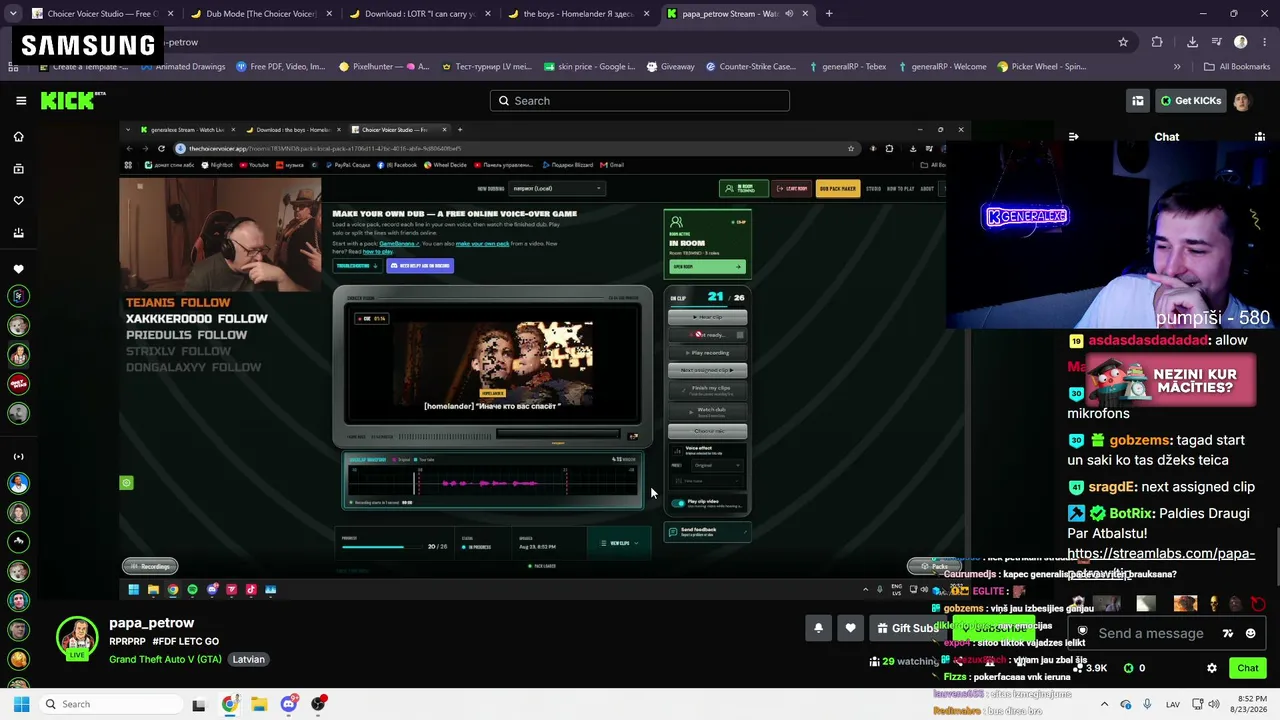Screen dimensions: 1280x720
Task: Click the Dub Pack Maker button in stream
Action: (x=837, y=188)
